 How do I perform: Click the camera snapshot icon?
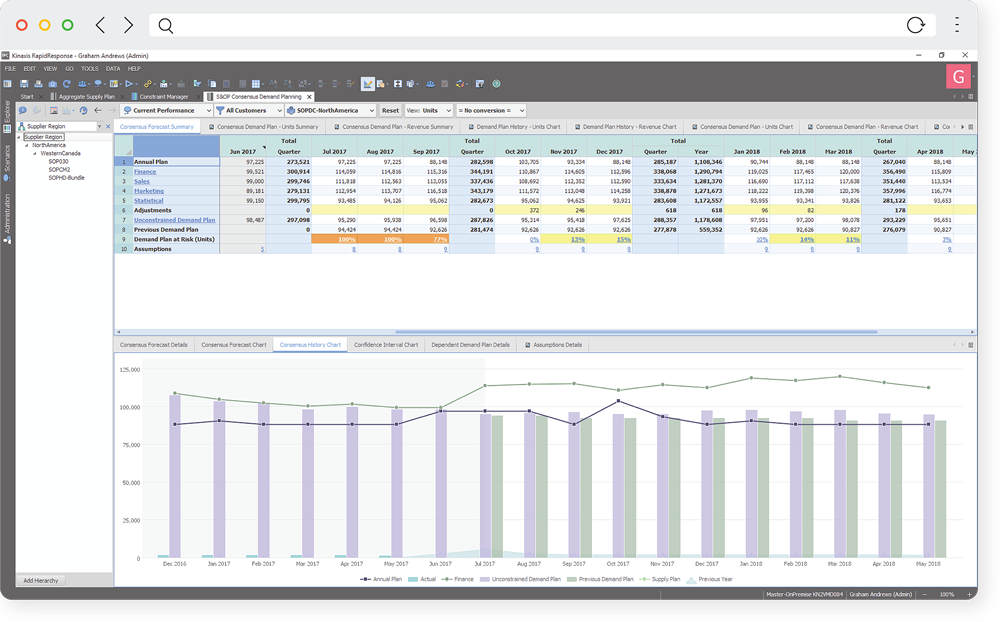pos(52,84)
